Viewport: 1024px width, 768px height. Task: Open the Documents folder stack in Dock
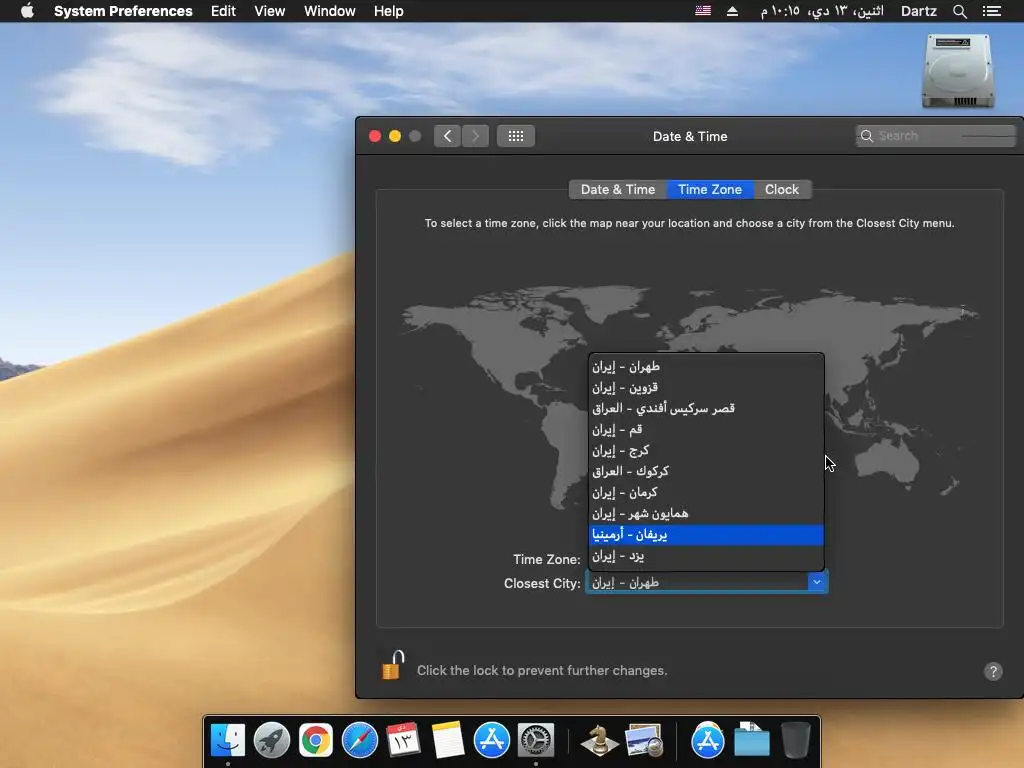point(752,741)
